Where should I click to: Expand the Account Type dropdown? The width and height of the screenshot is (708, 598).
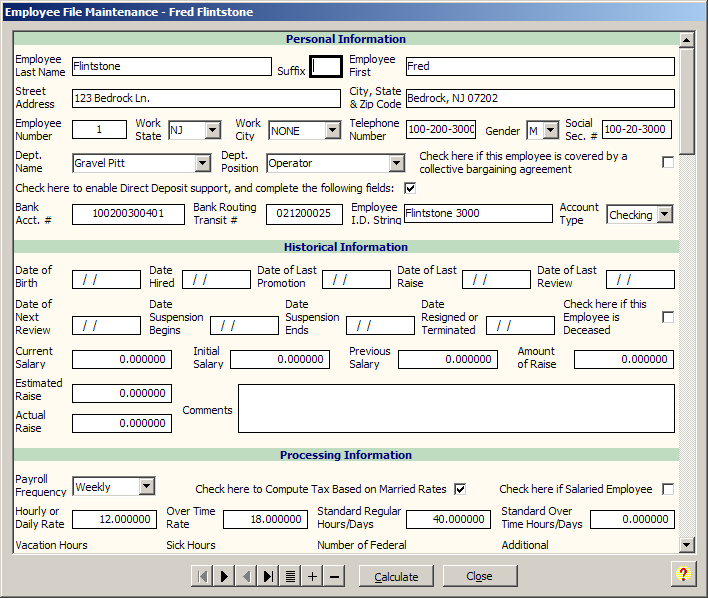[x=664, y=215]
